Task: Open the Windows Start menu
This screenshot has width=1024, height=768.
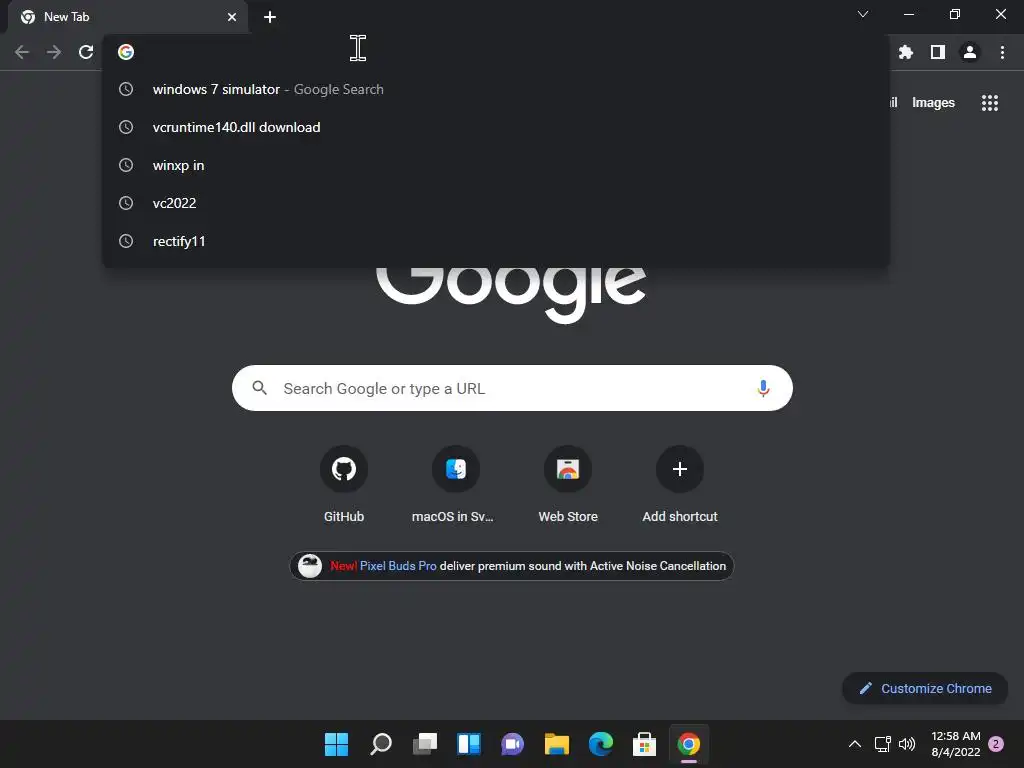Action: 336,744
